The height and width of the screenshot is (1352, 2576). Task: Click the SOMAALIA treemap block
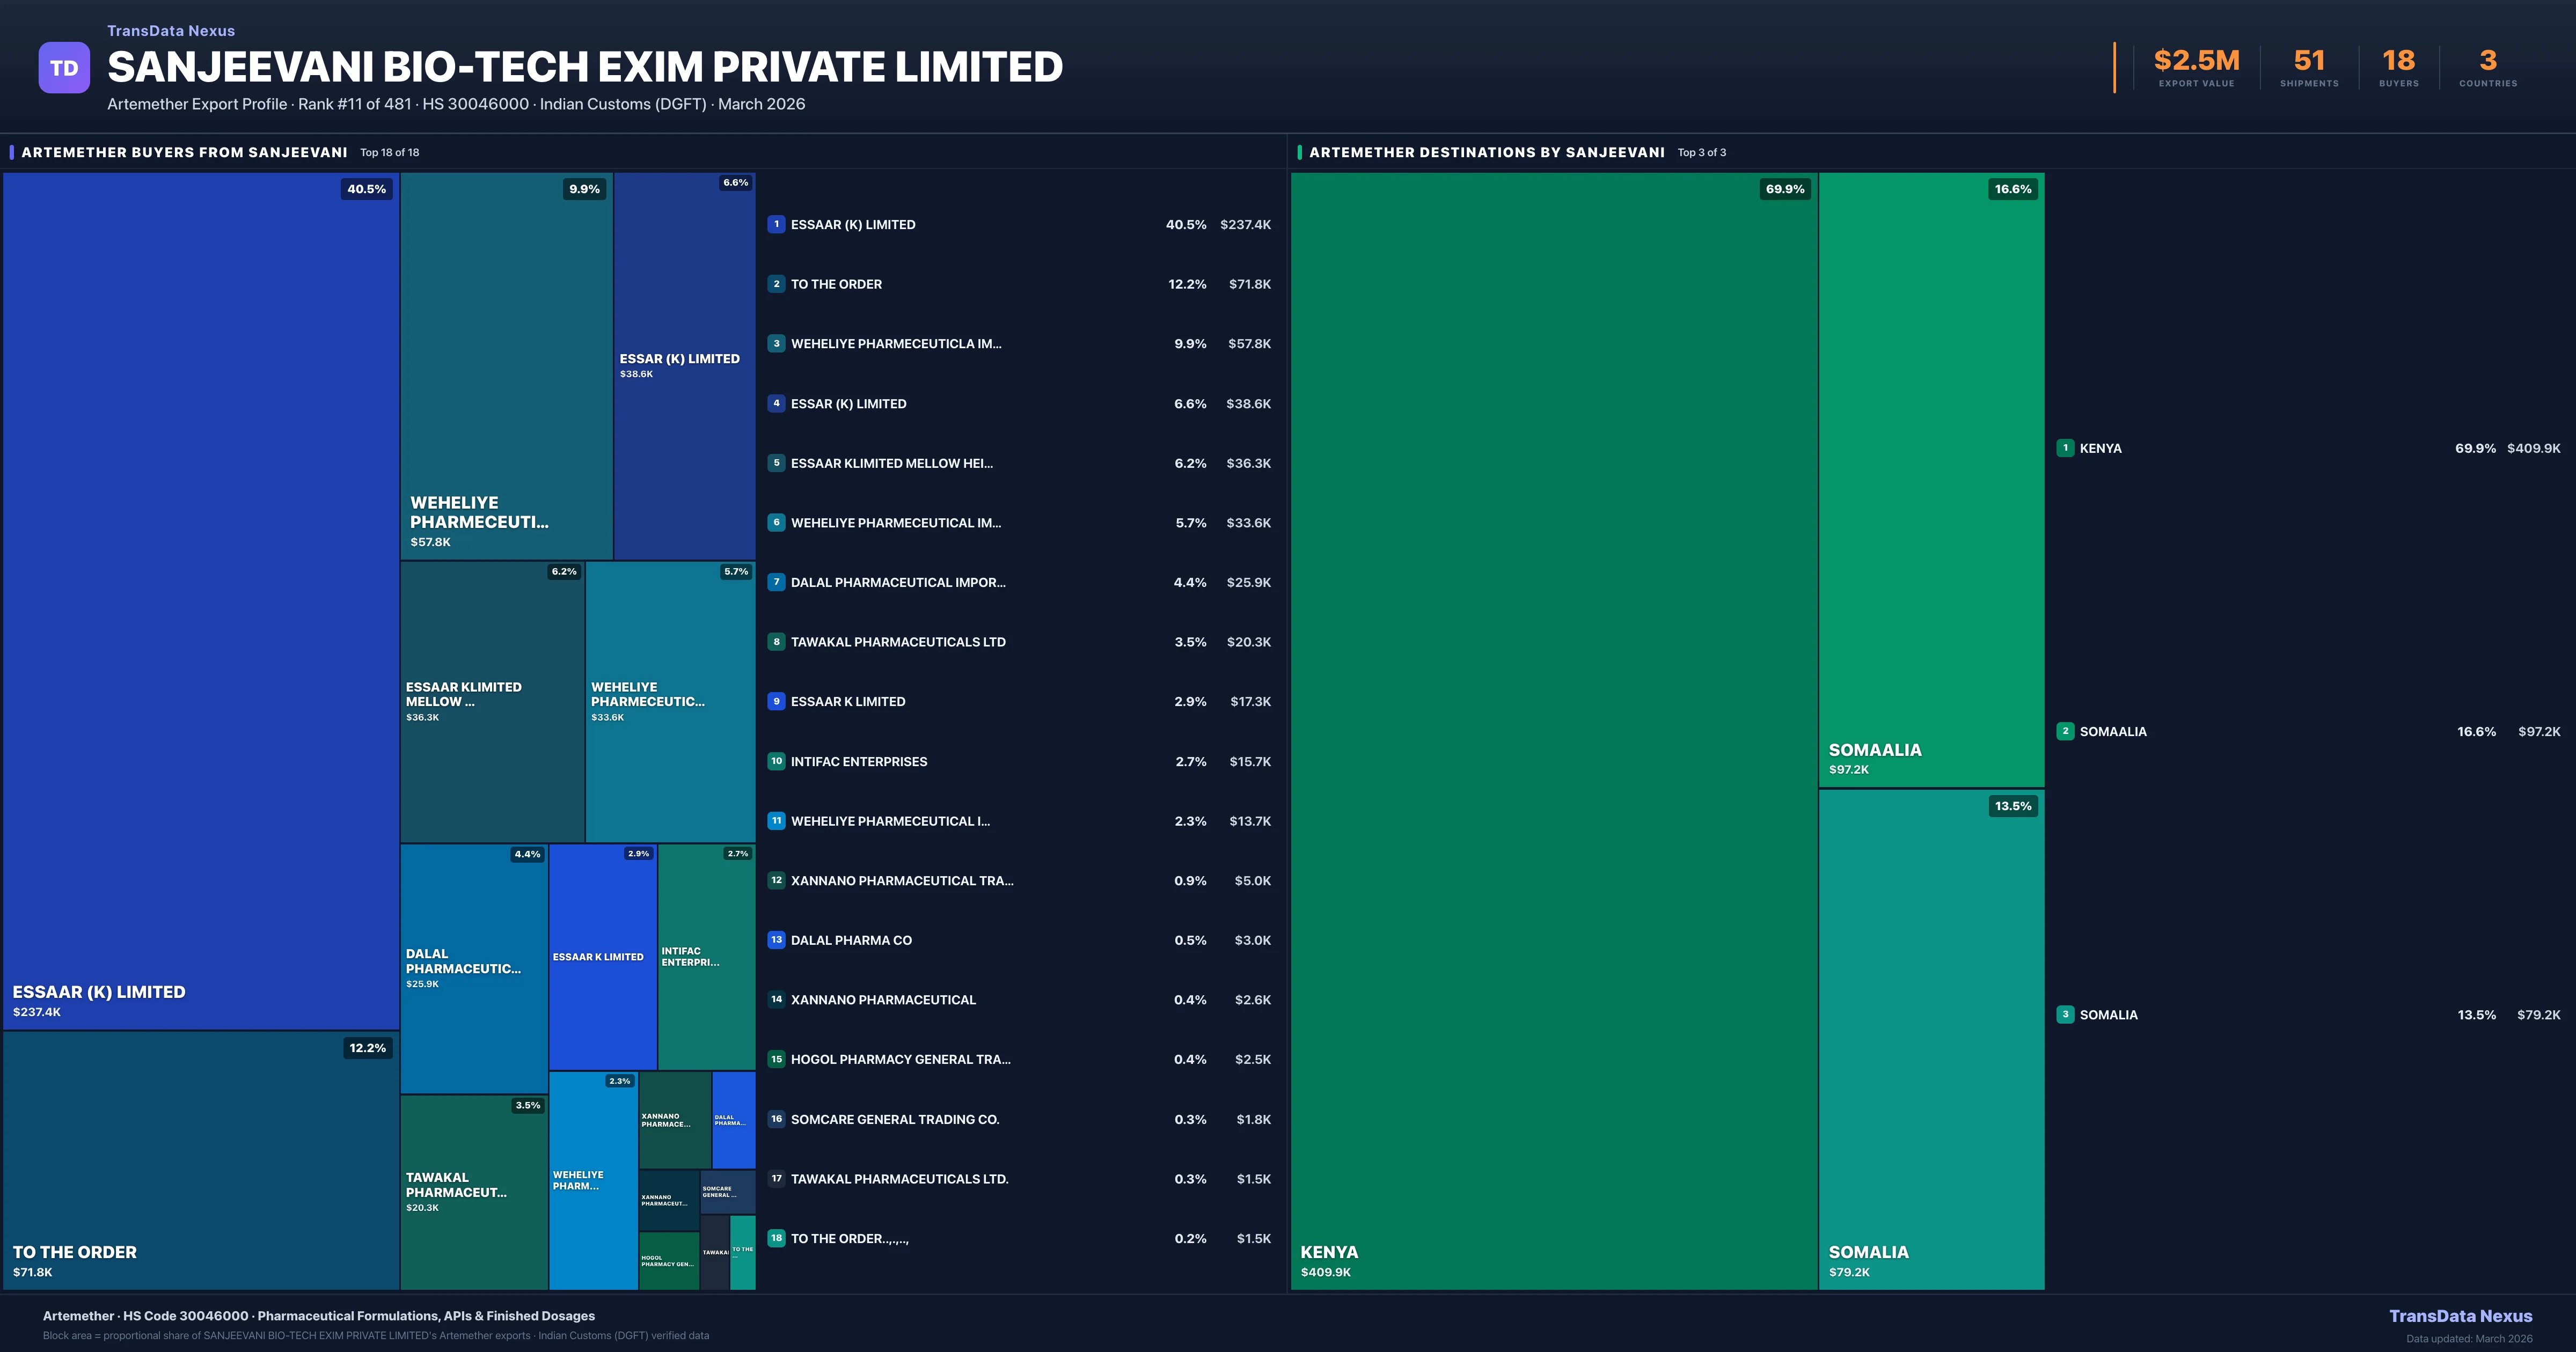[1931, 480]
